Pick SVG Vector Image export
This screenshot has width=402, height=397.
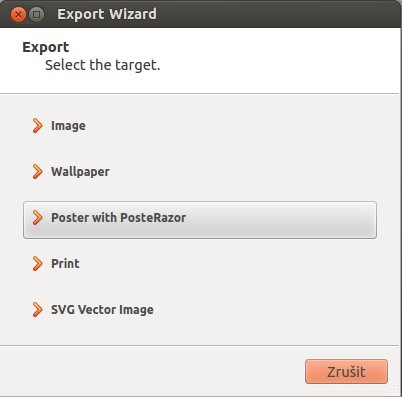(200, 310)
